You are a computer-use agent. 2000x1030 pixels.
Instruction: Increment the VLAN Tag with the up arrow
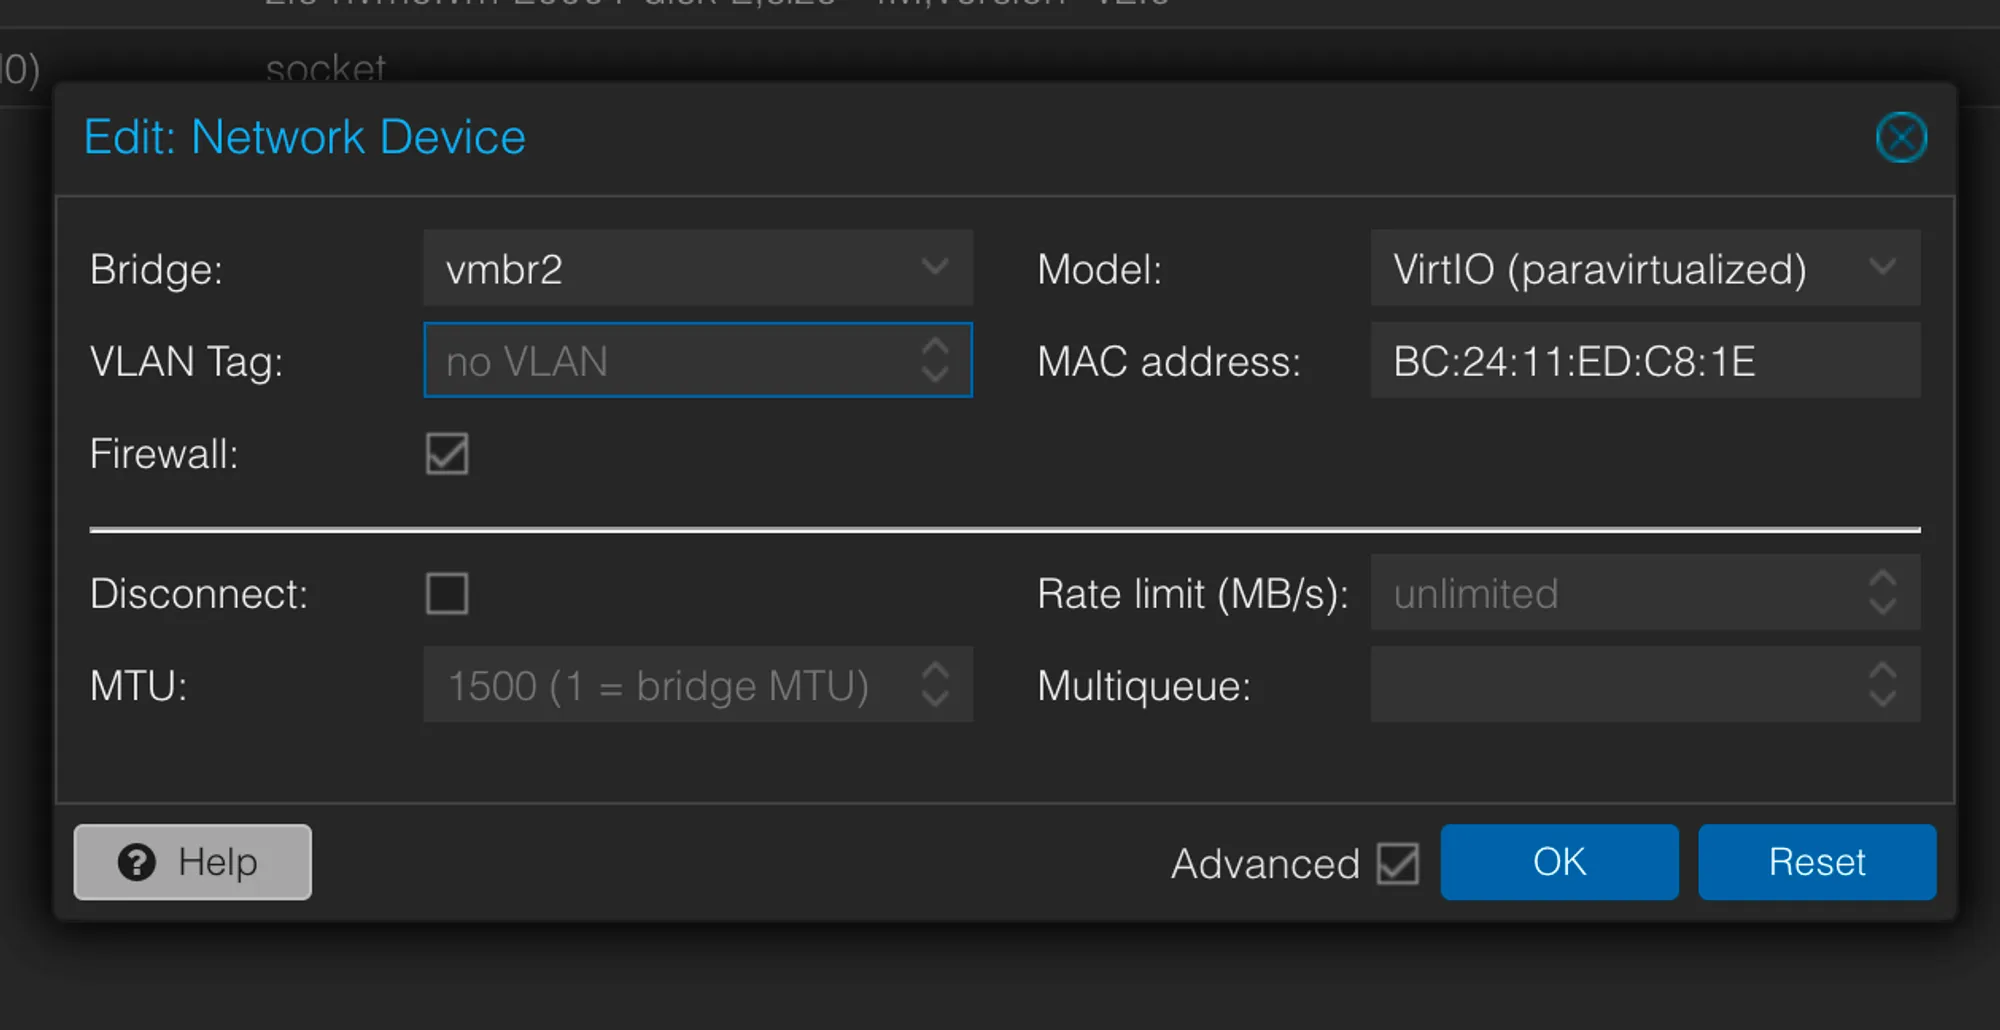(936, 347)
